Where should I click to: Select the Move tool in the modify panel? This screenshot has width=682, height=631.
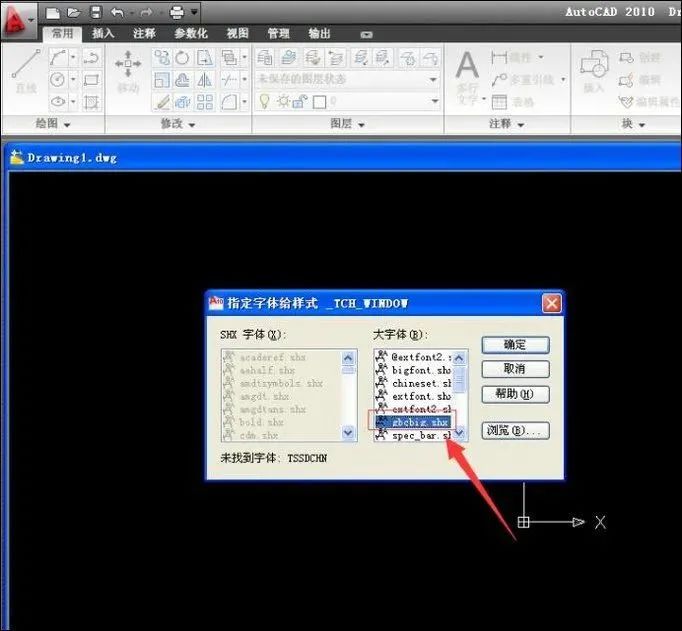point(128,71)
